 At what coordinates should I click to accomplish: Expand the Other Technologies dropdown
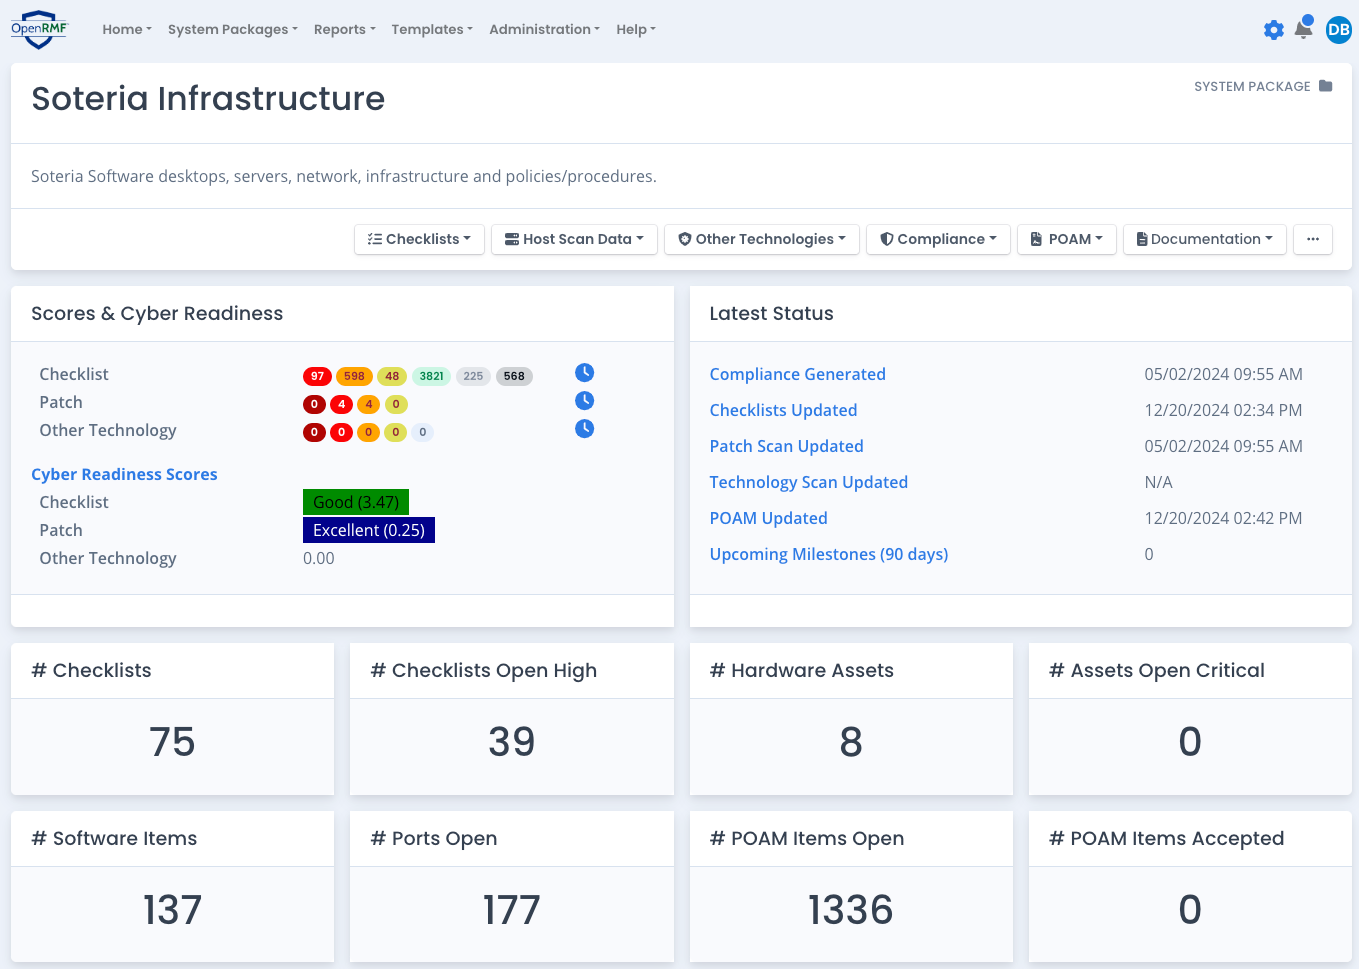[762, 239]
